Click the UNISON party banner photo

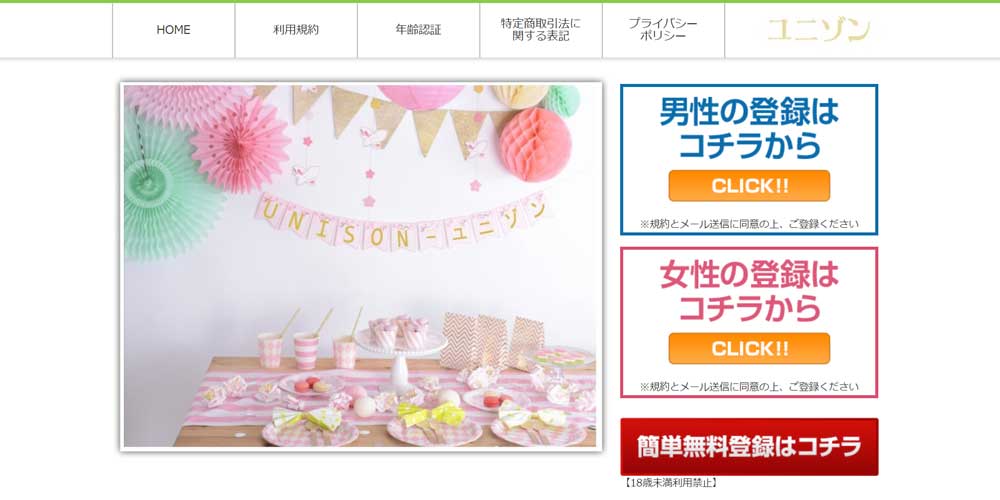click(x=360, y=267)
